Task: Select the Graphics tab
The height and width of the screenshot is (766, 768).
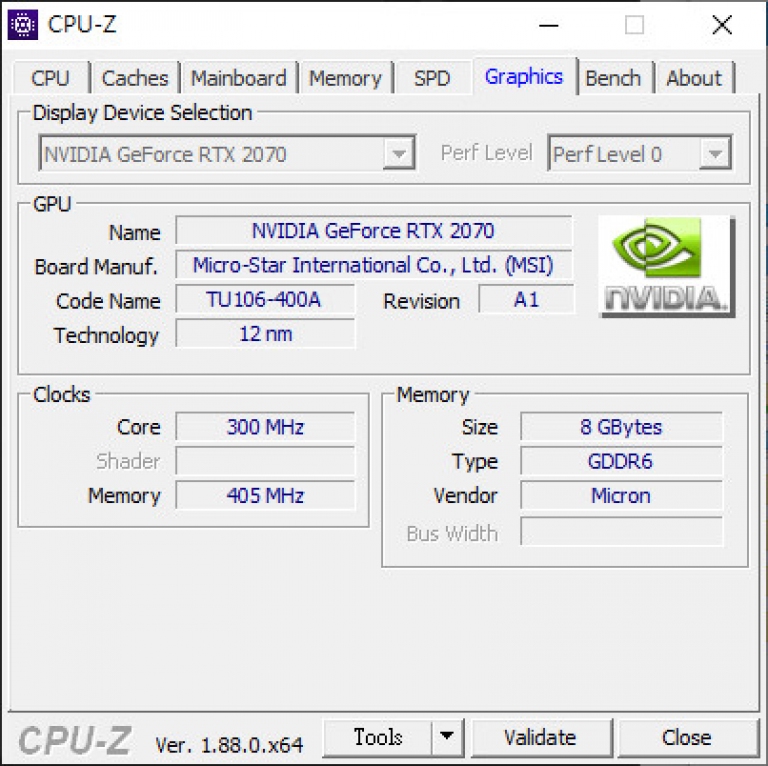Action: coord(524,76)
